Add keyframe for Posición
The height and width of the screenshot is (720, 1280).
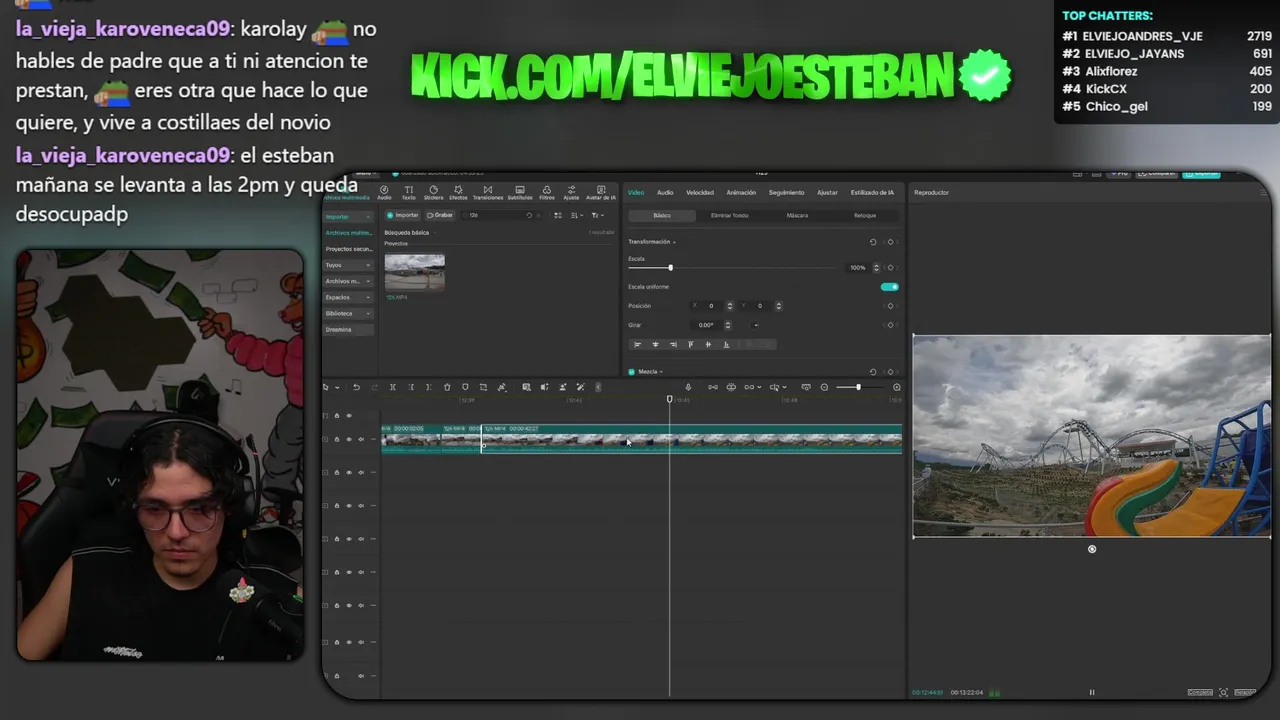click(x=890, y=306)
